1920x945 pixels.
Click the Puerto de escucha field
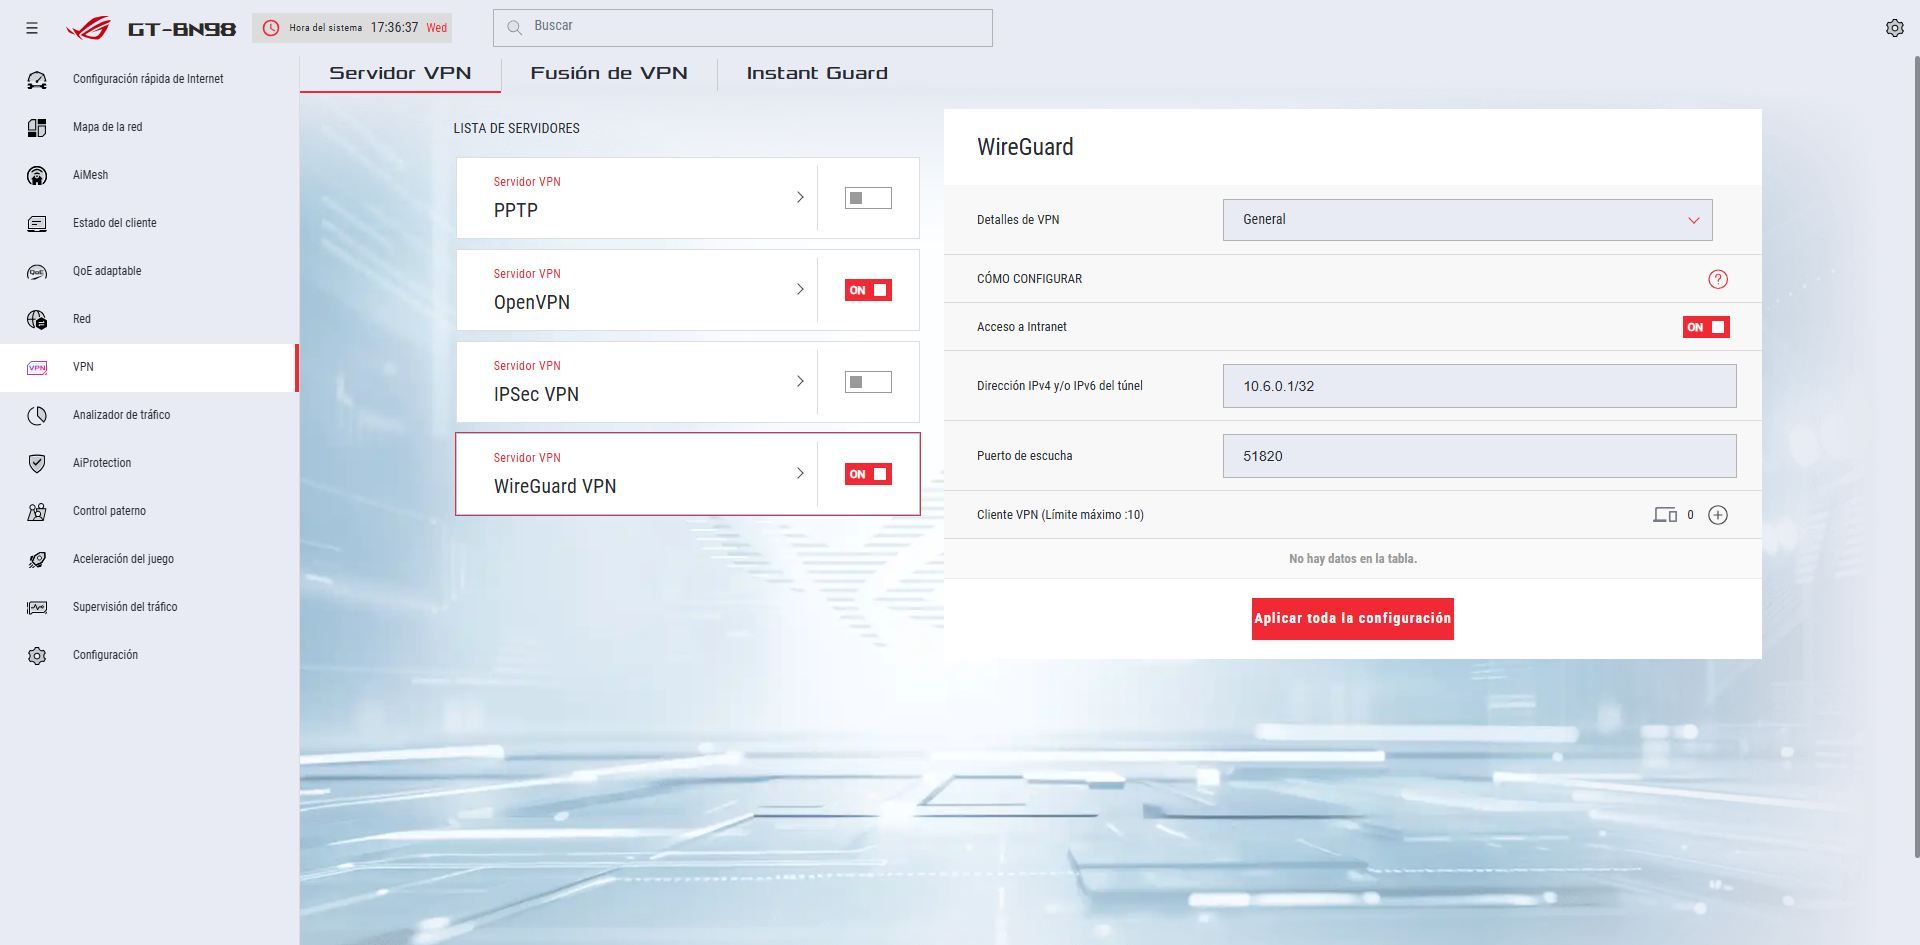pyautogui.click(x=1479, y=456)
